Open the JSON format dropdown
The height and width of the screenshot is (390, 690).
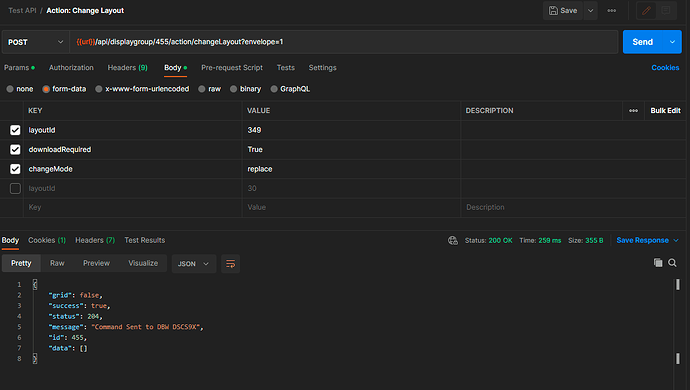click(193, 264)
